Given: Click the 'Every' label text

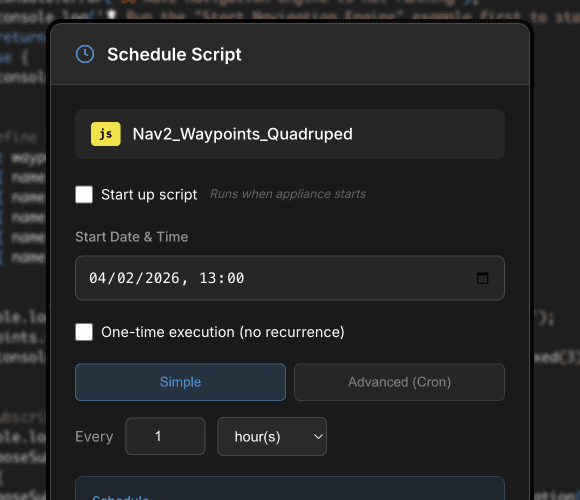Looking at the screenshot, I should tap(94, 437).
